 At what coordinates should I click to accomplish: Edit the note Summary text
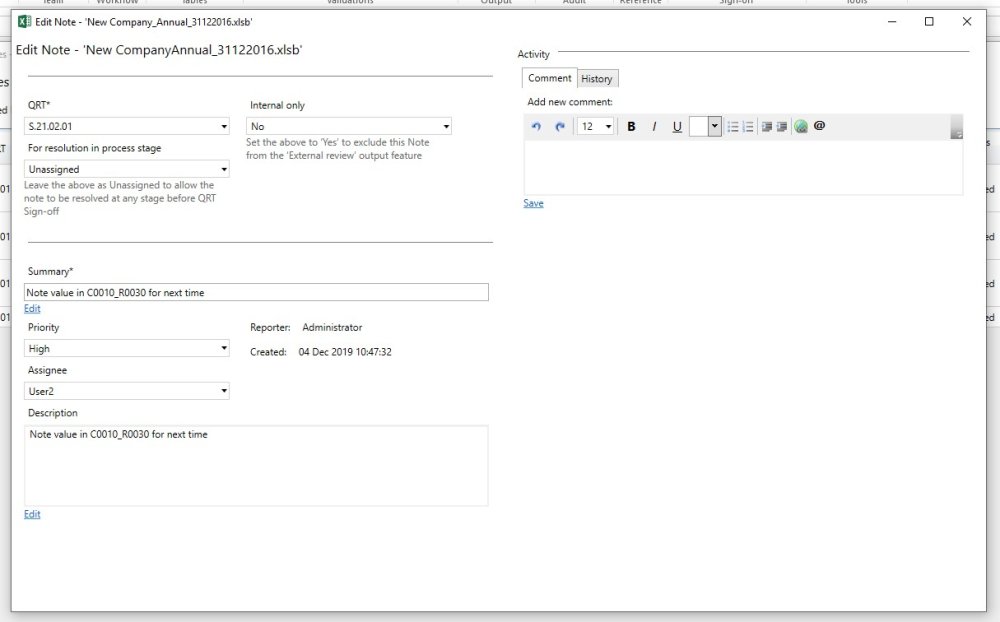point(31,308)
